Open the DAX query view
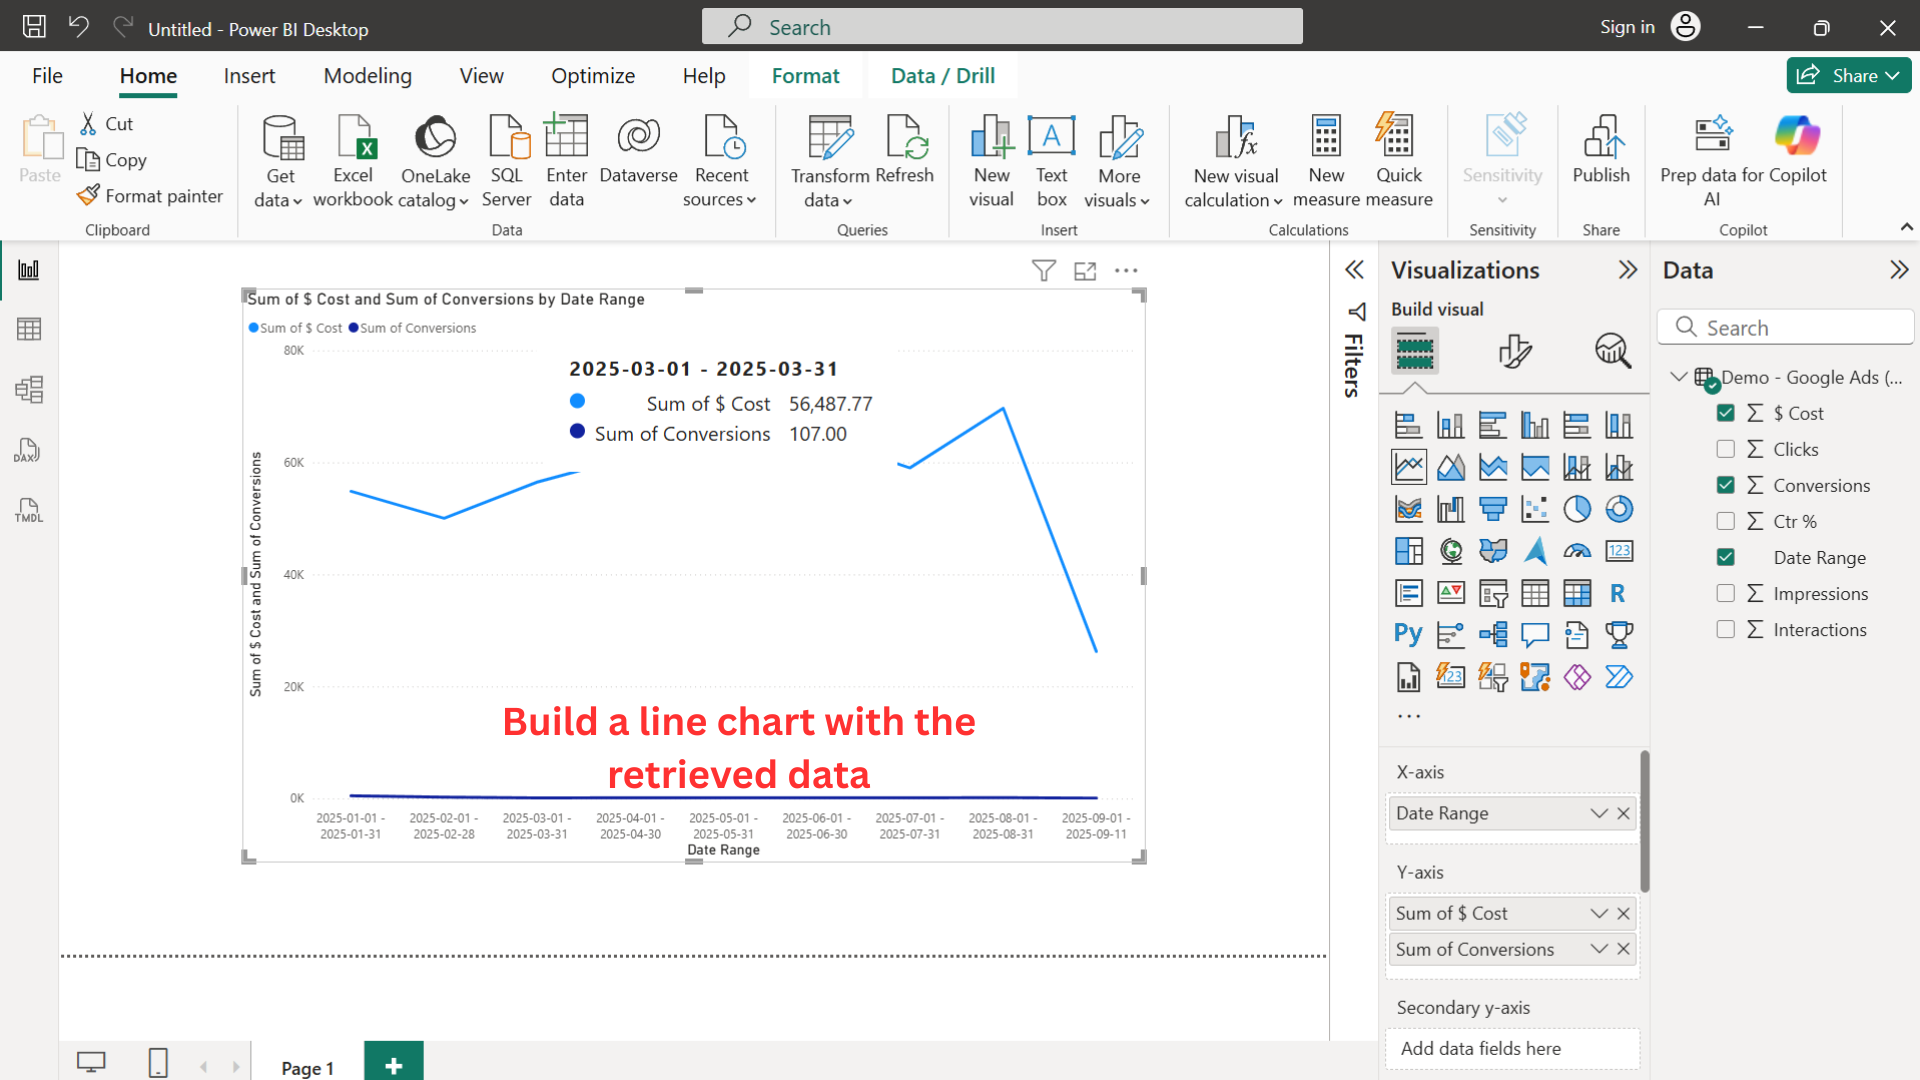Viewport: 1920px width, 1080px height. pyautogui.click(x=27, y=450)
